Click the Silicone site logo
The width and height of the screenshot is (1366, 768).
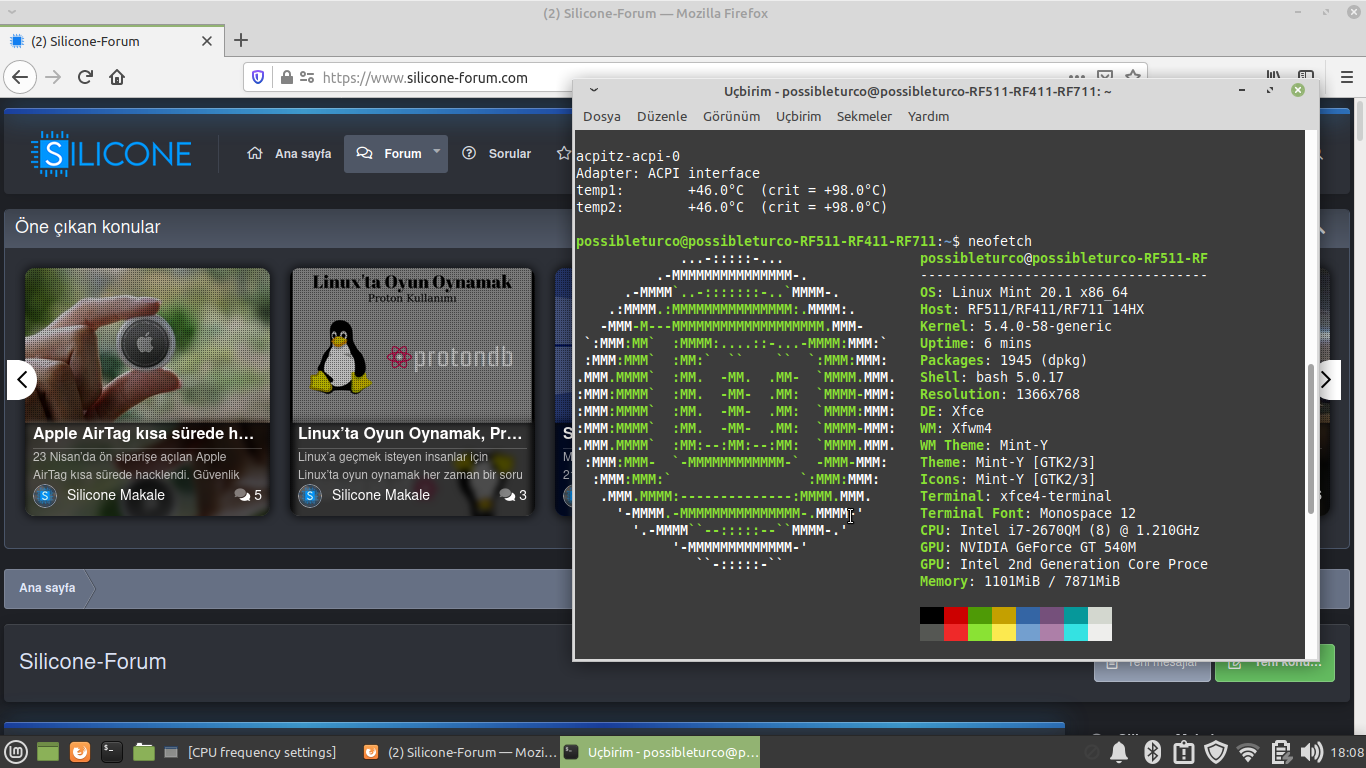pos(111,153)
